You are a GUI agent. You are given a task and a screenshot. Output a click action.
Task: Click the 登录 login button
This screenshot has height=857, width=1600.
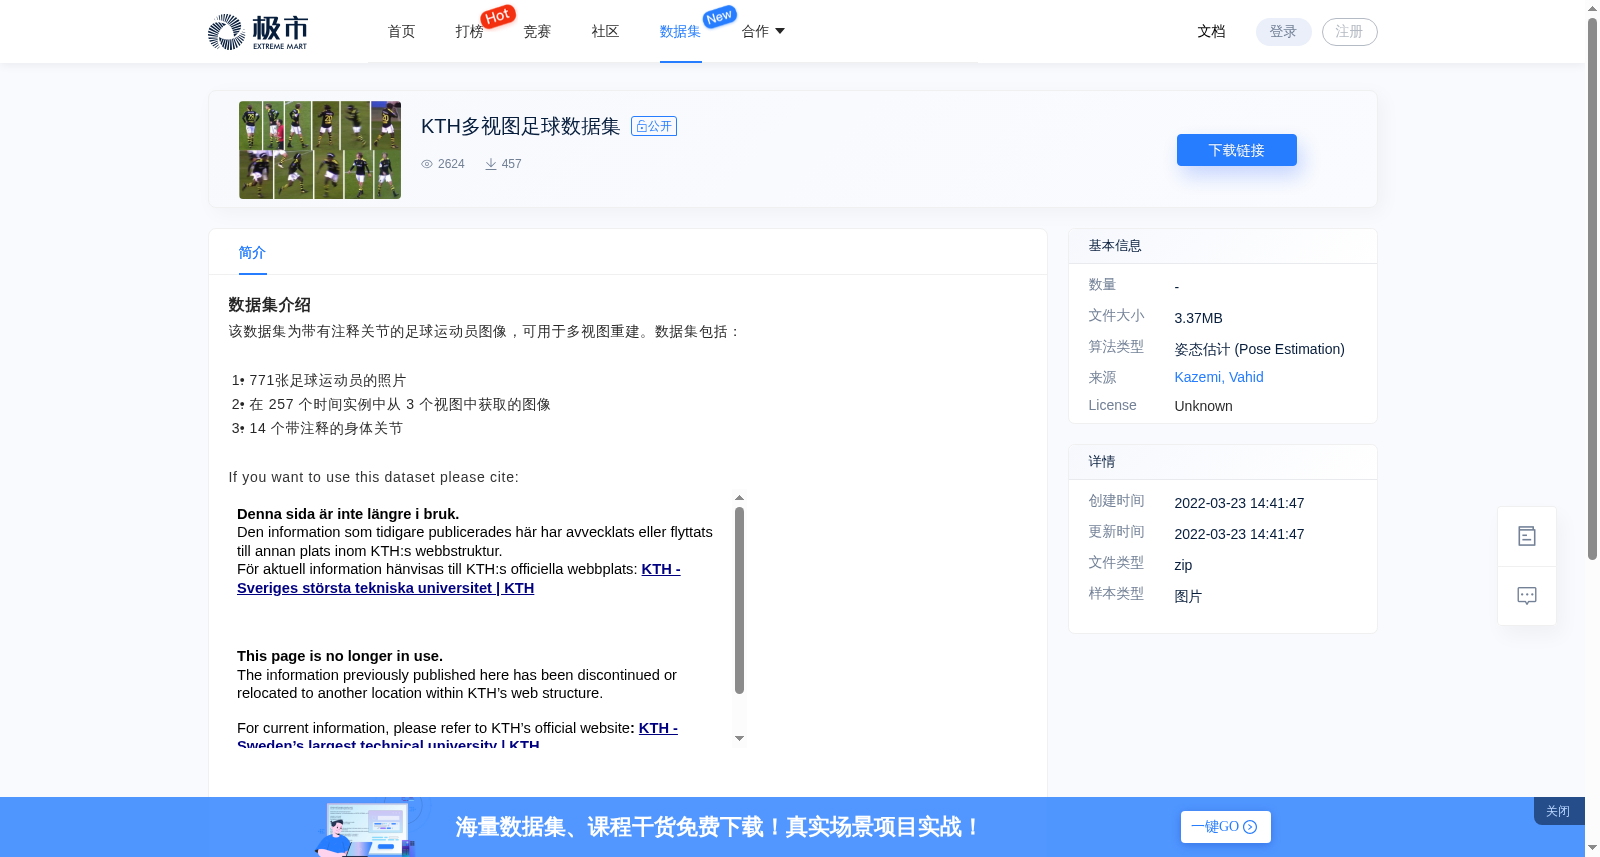pos(1283,32)
